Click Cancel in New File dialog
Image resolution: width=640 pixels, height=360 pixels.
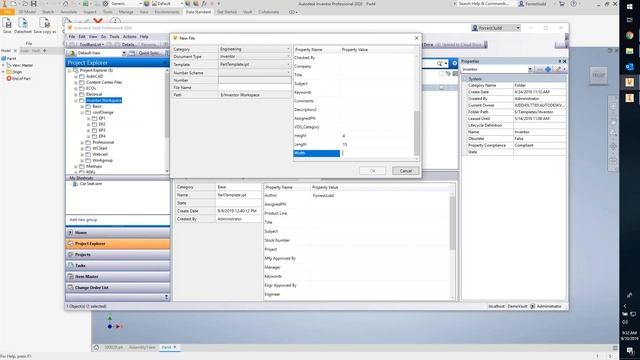(406, 171)
